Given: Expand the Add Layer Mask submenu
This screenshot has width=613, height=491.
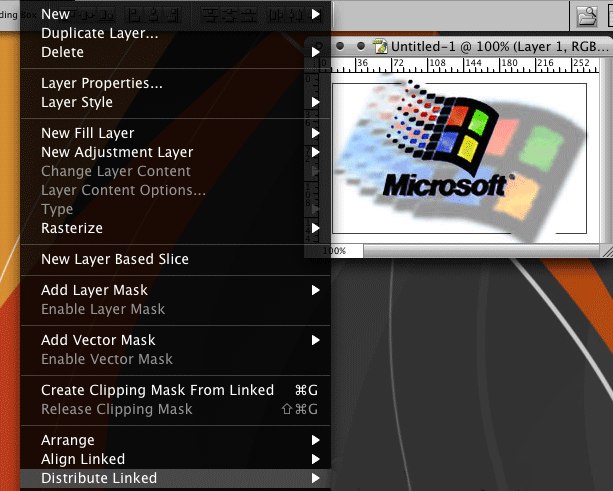Looking at the screenshot, I should coord(175,290).
